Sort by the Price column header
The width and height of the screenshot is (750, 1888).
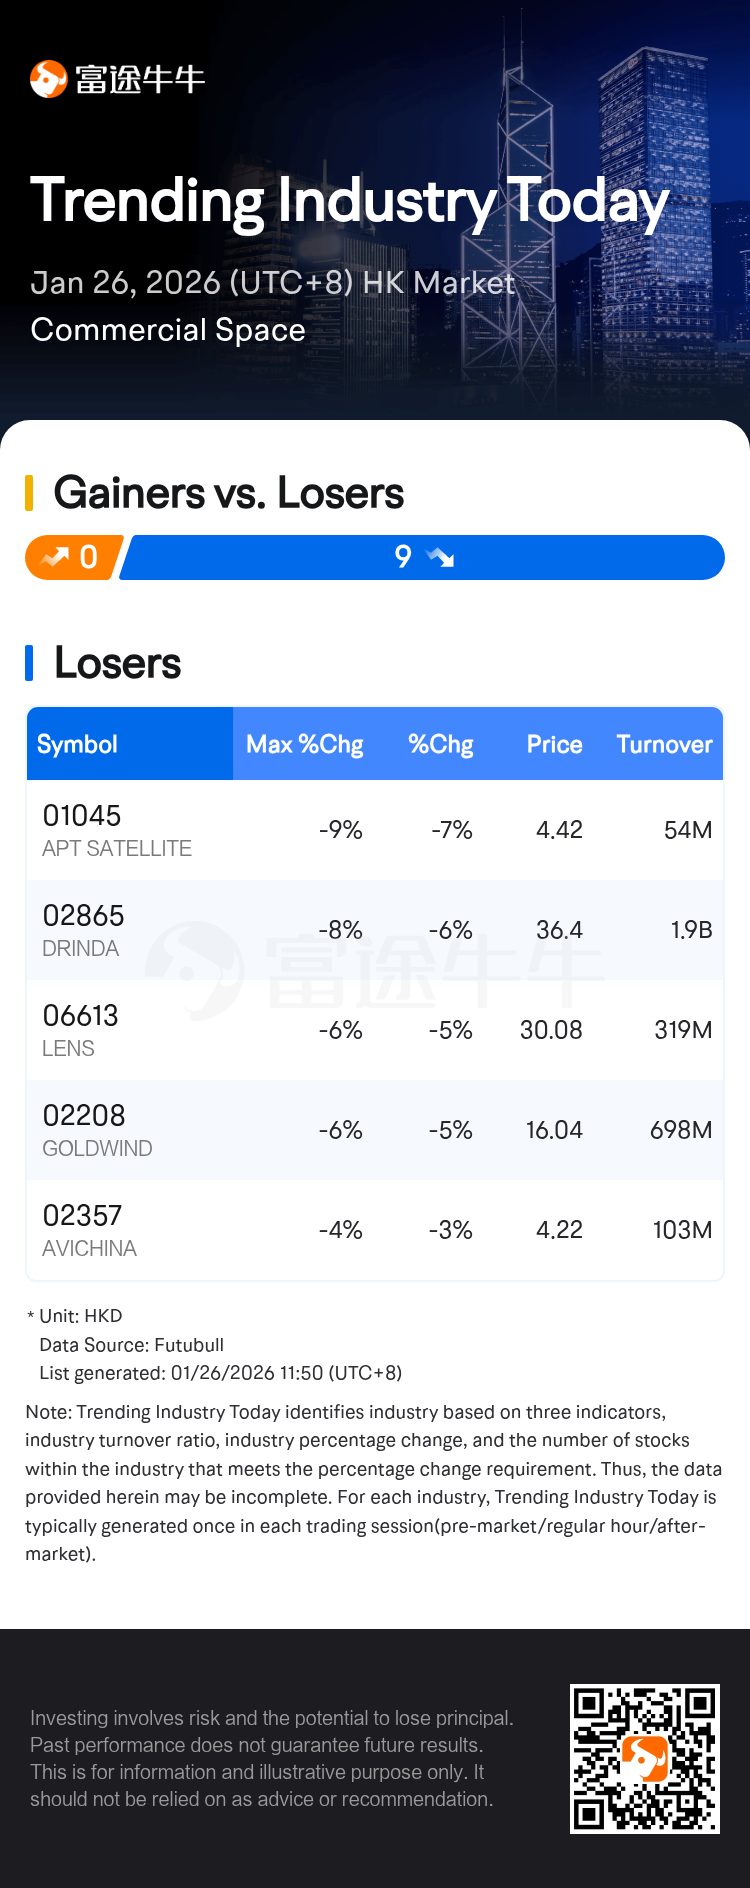554,744
